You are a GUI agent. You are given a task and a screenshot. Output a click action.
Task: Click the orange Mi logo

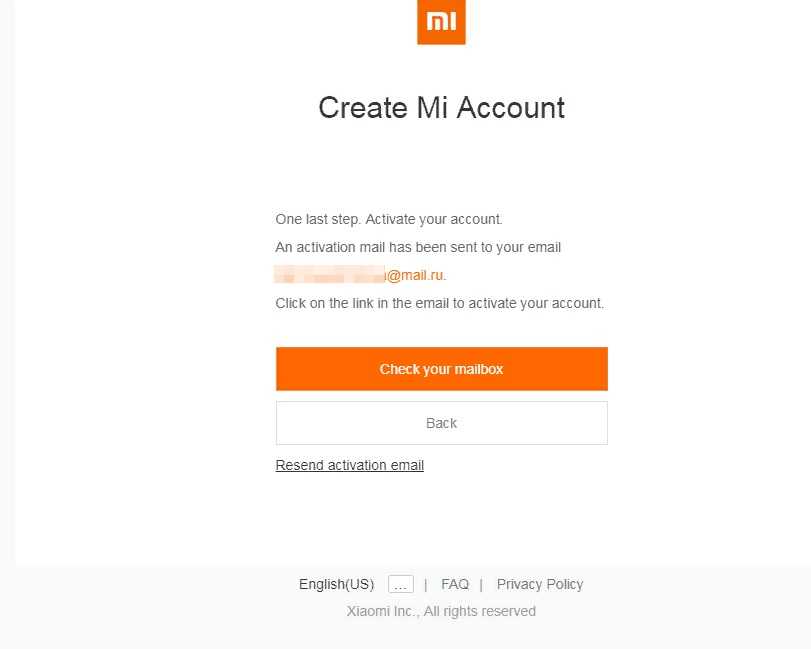(x=441, y=22)
